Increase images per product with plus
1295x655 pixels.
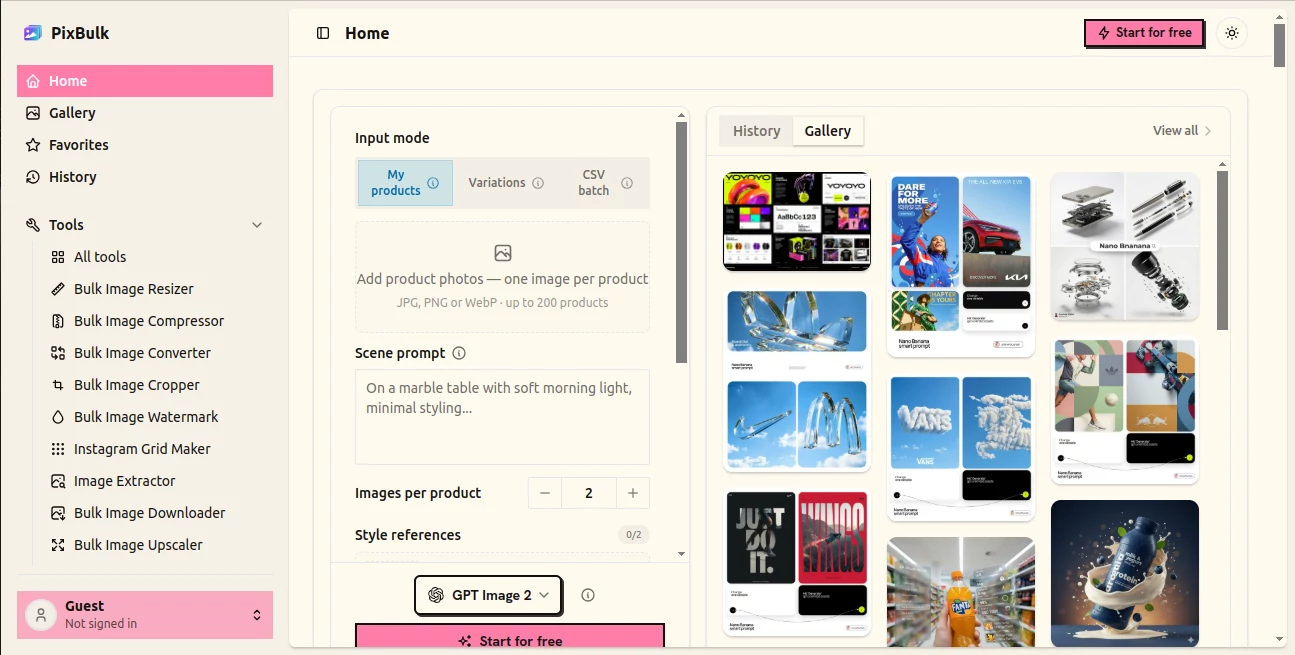(633, 493)
